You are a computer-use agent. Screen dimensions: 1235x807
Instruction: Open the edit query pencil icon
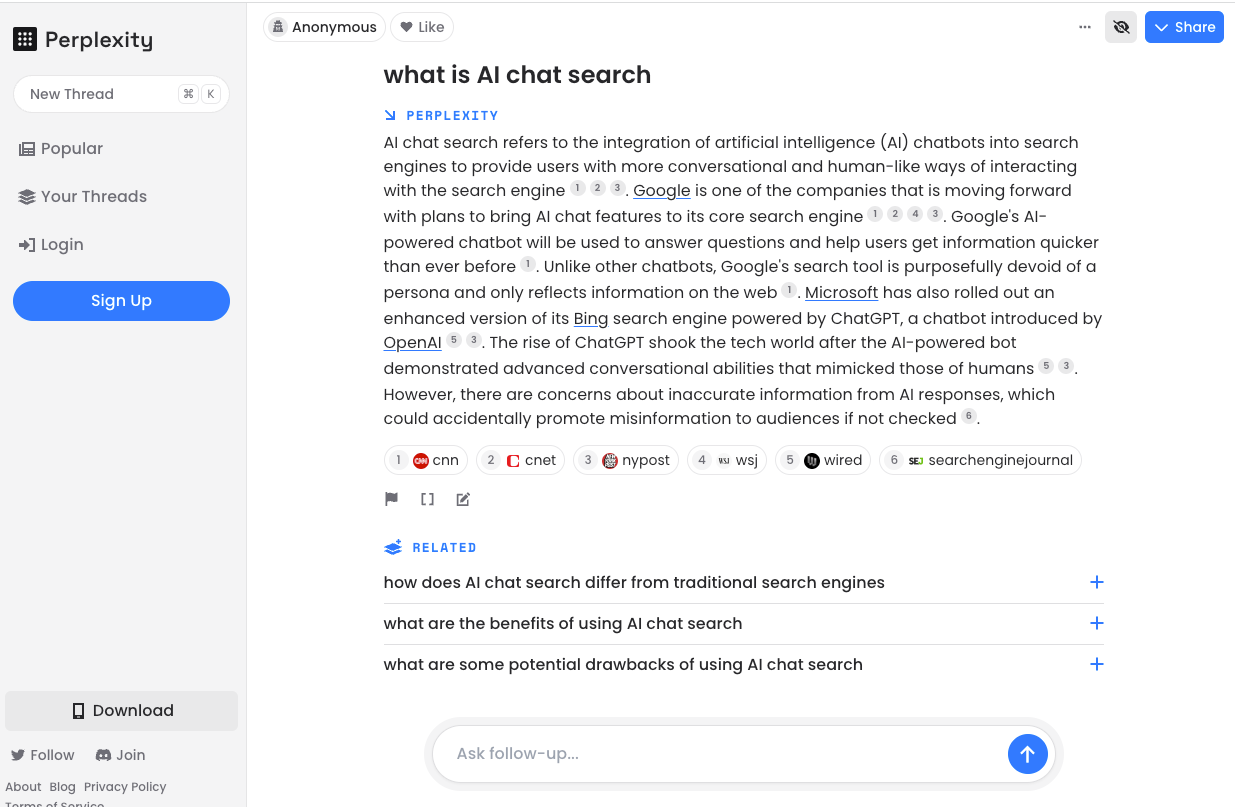(463, 499)
